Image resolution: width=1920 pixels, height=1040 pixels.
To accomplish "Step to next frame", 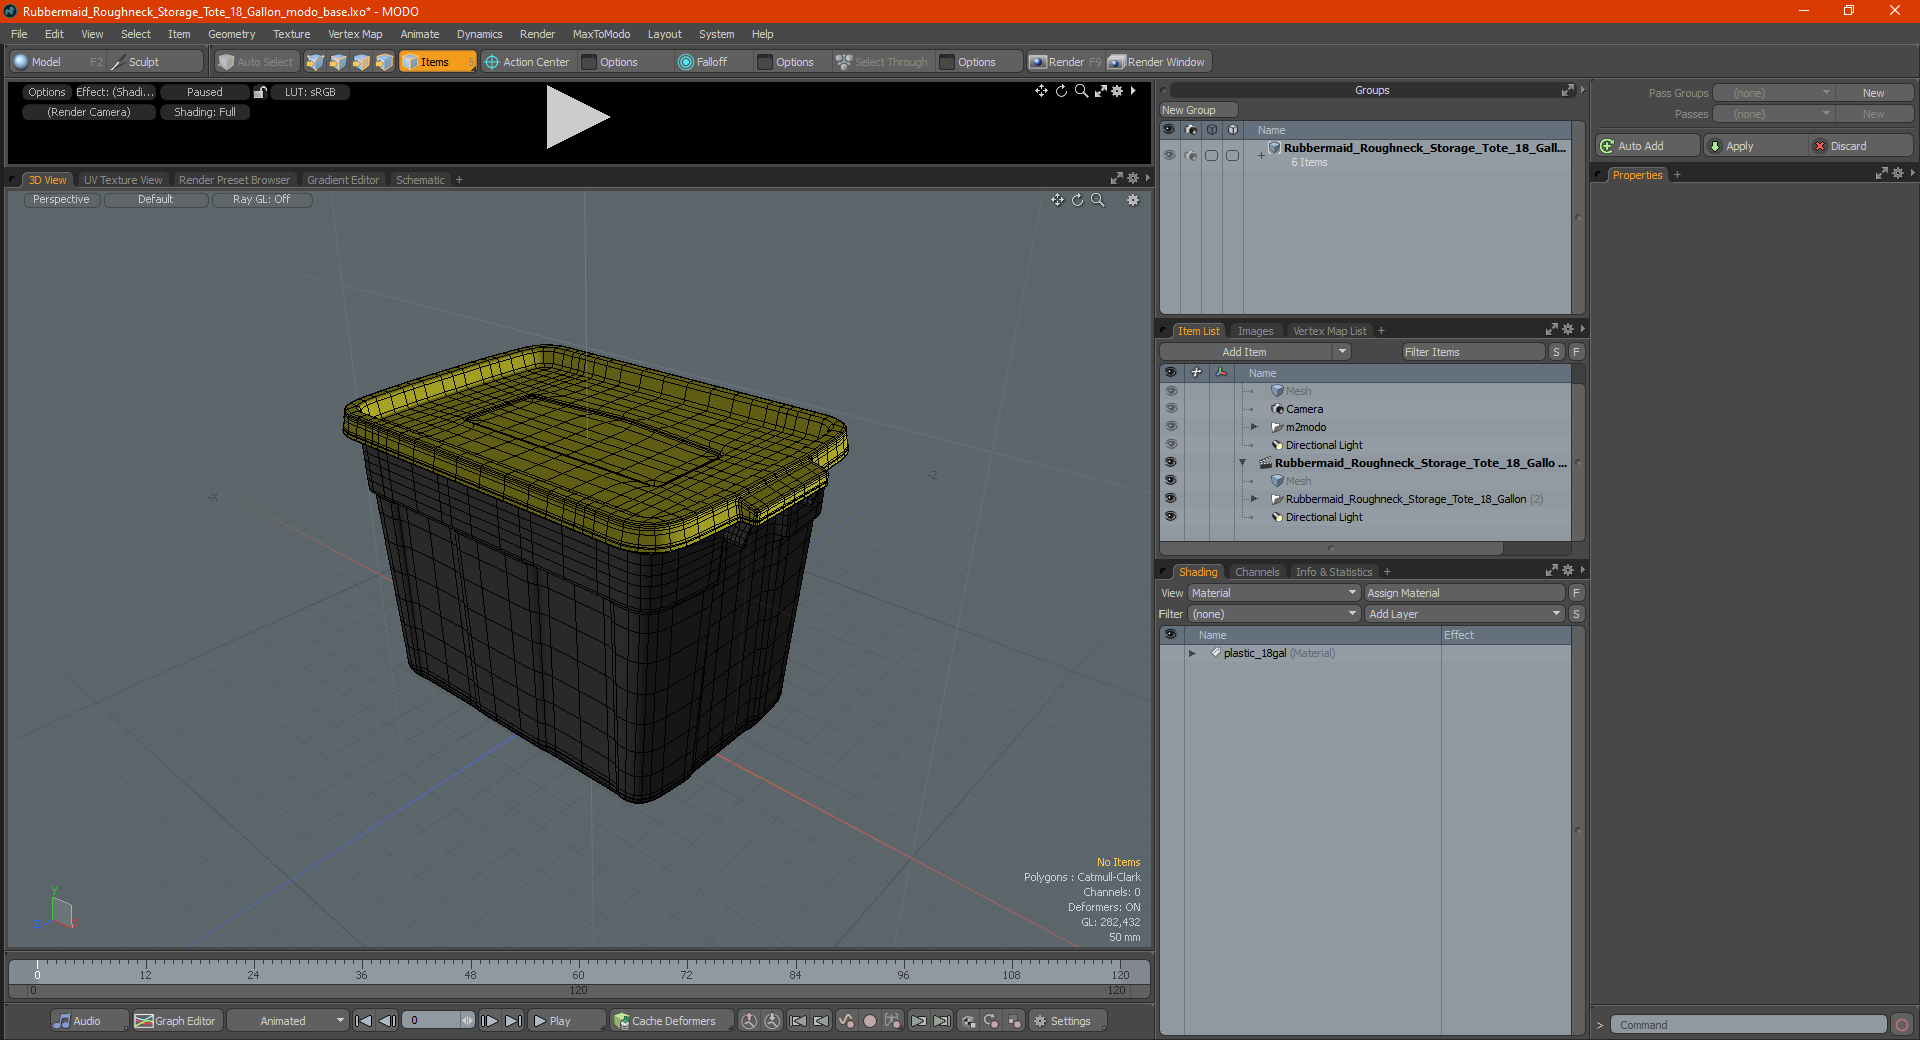I will point(490,1021).
